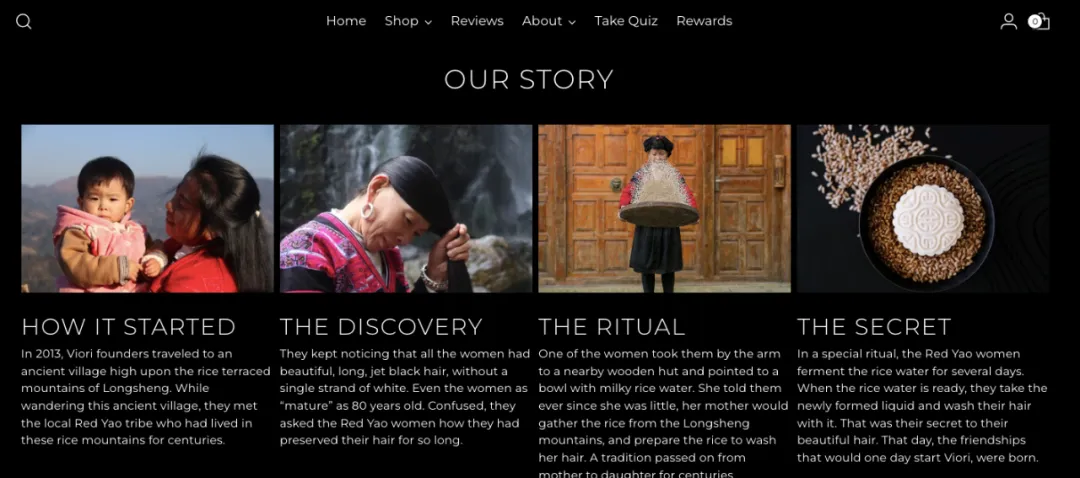The height and width of the screenshot is (478, 1080).
Task: Go to the Home page
Action: [346, 21]
